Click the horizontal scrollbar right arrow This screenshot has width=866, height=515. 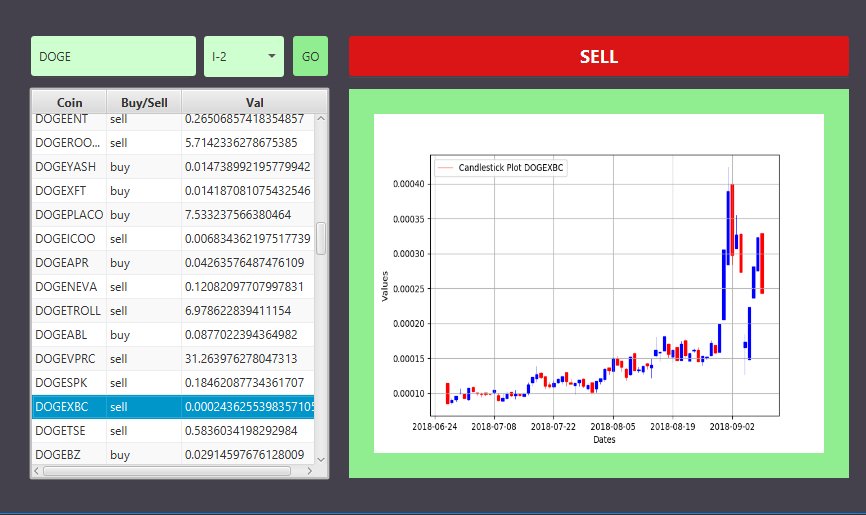coord(310,471)
